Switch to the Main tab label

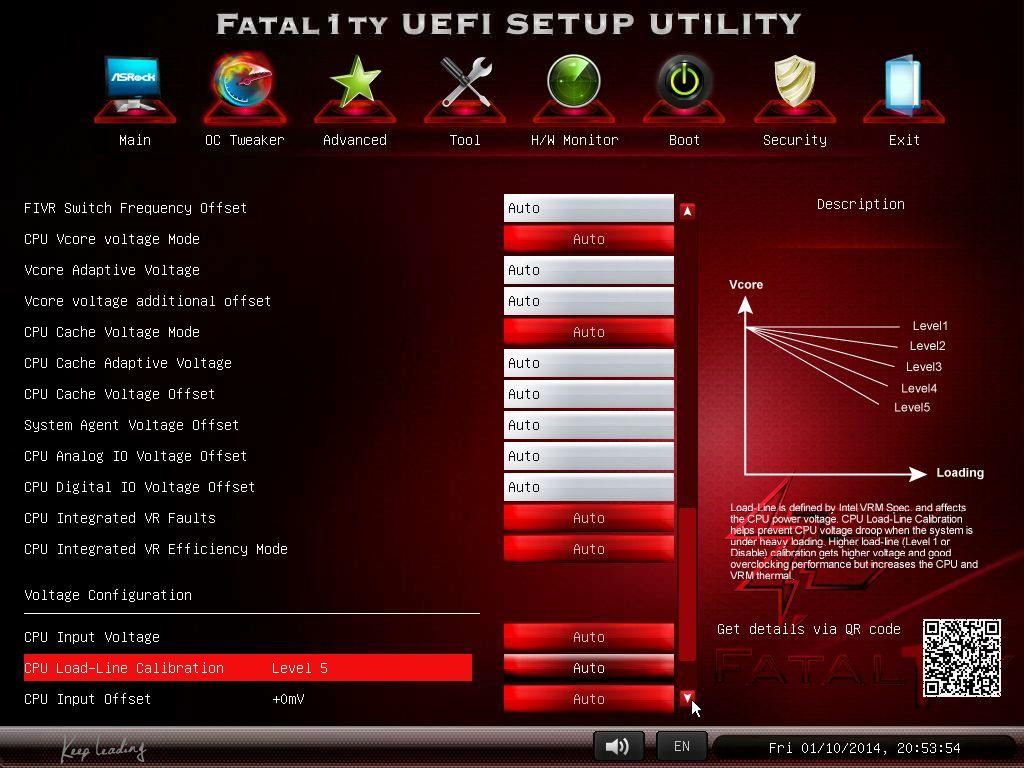click(135, 140)
